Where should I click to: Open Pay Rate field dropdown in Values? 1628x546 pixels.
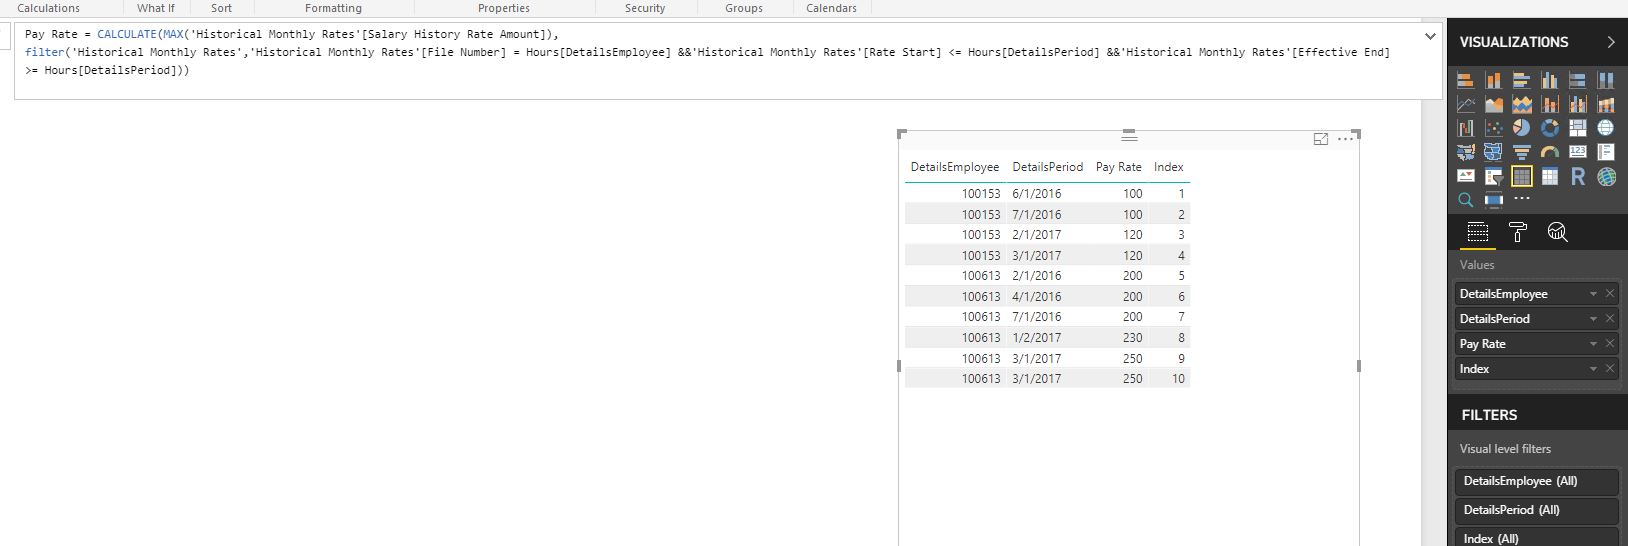pos(1593,344)
